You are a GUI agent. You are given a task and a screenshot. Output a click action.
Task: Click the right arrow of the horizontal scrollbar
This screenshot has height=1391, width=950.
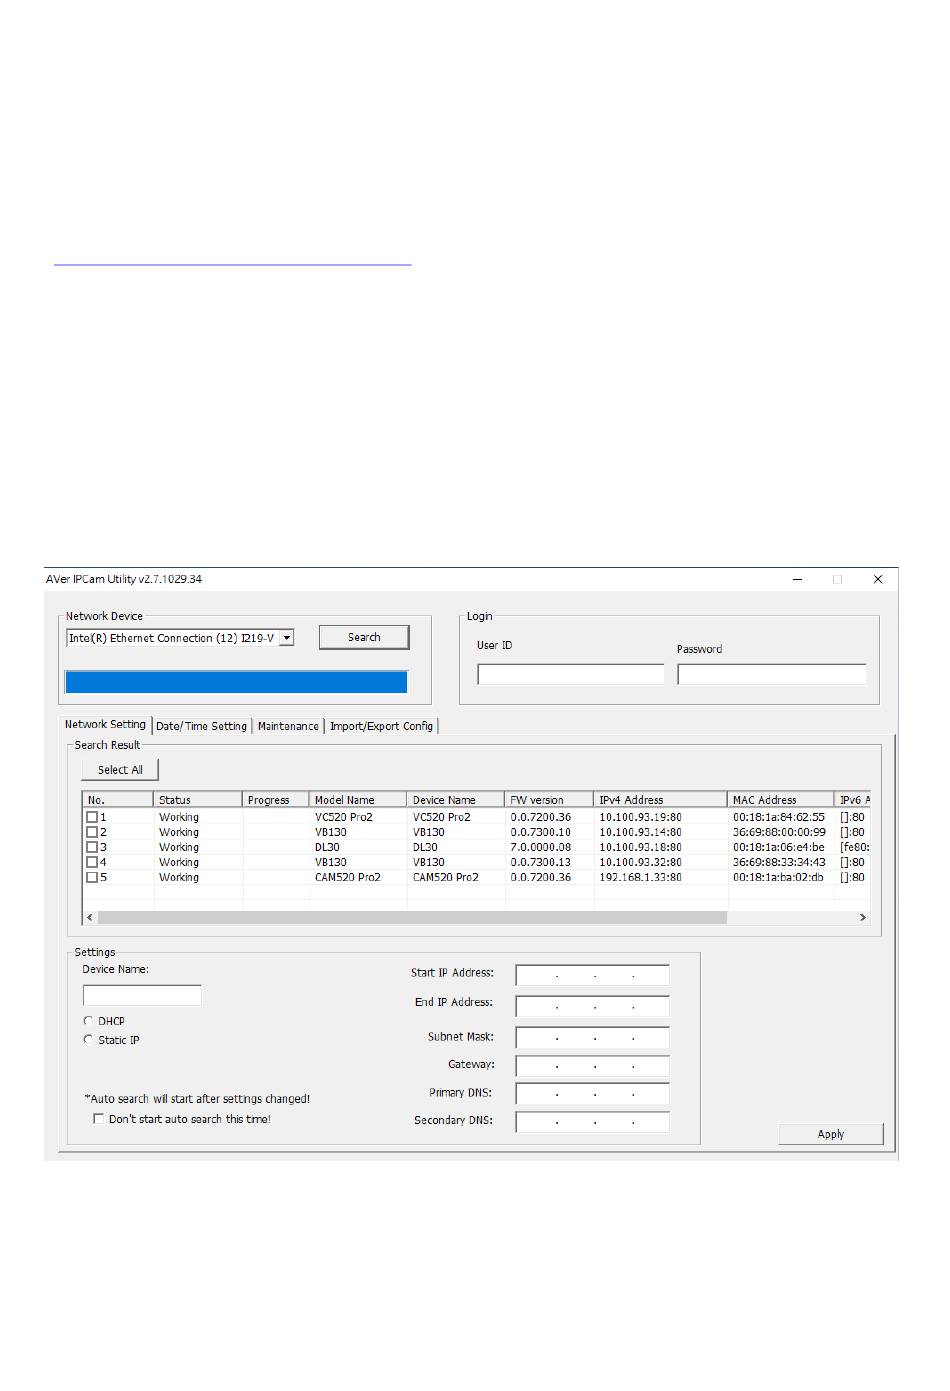tap(863, 917)
